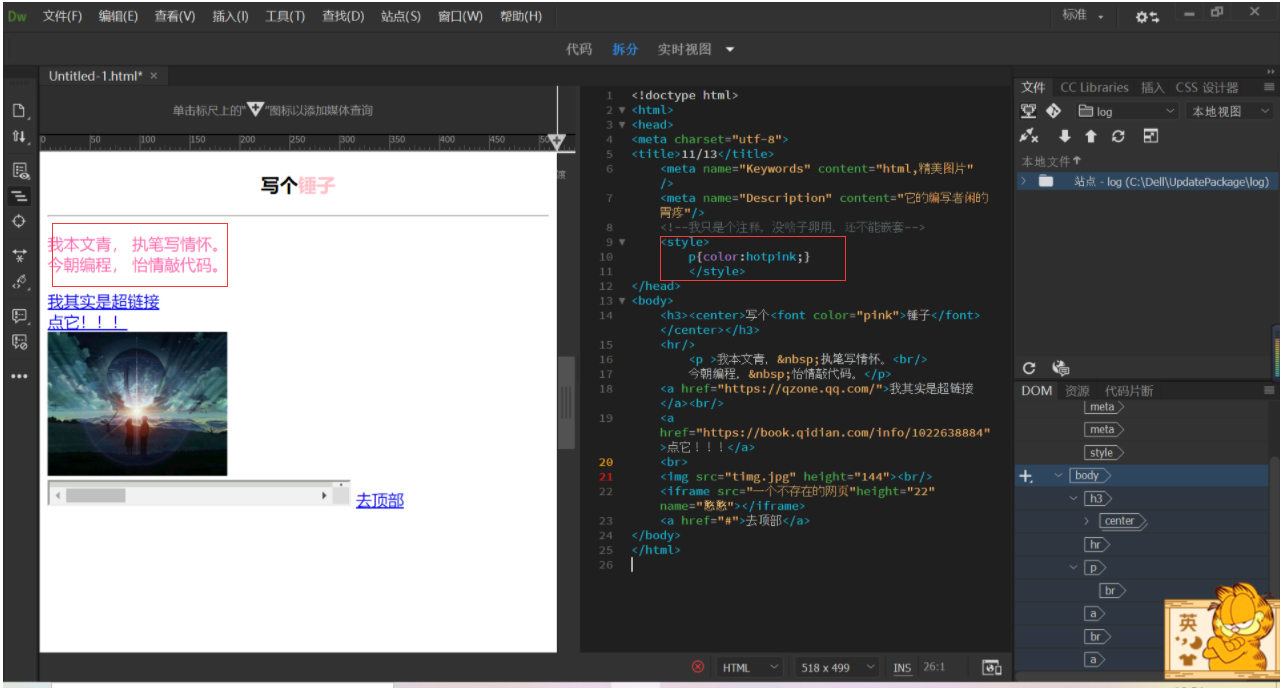Screen dimensions: 1280x688
Task: Click the 我其实是超链接 link
Action: (x=103, y=302)
